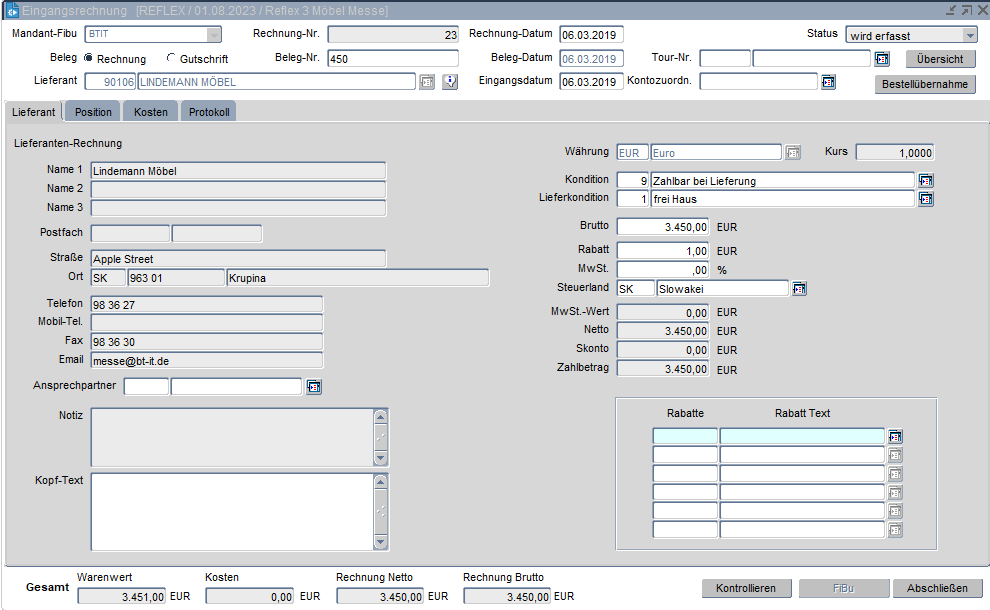The height and width of the screenshot is (610, 990).
Task: Open Kondition lookup icon
Action: coord(925,181)
